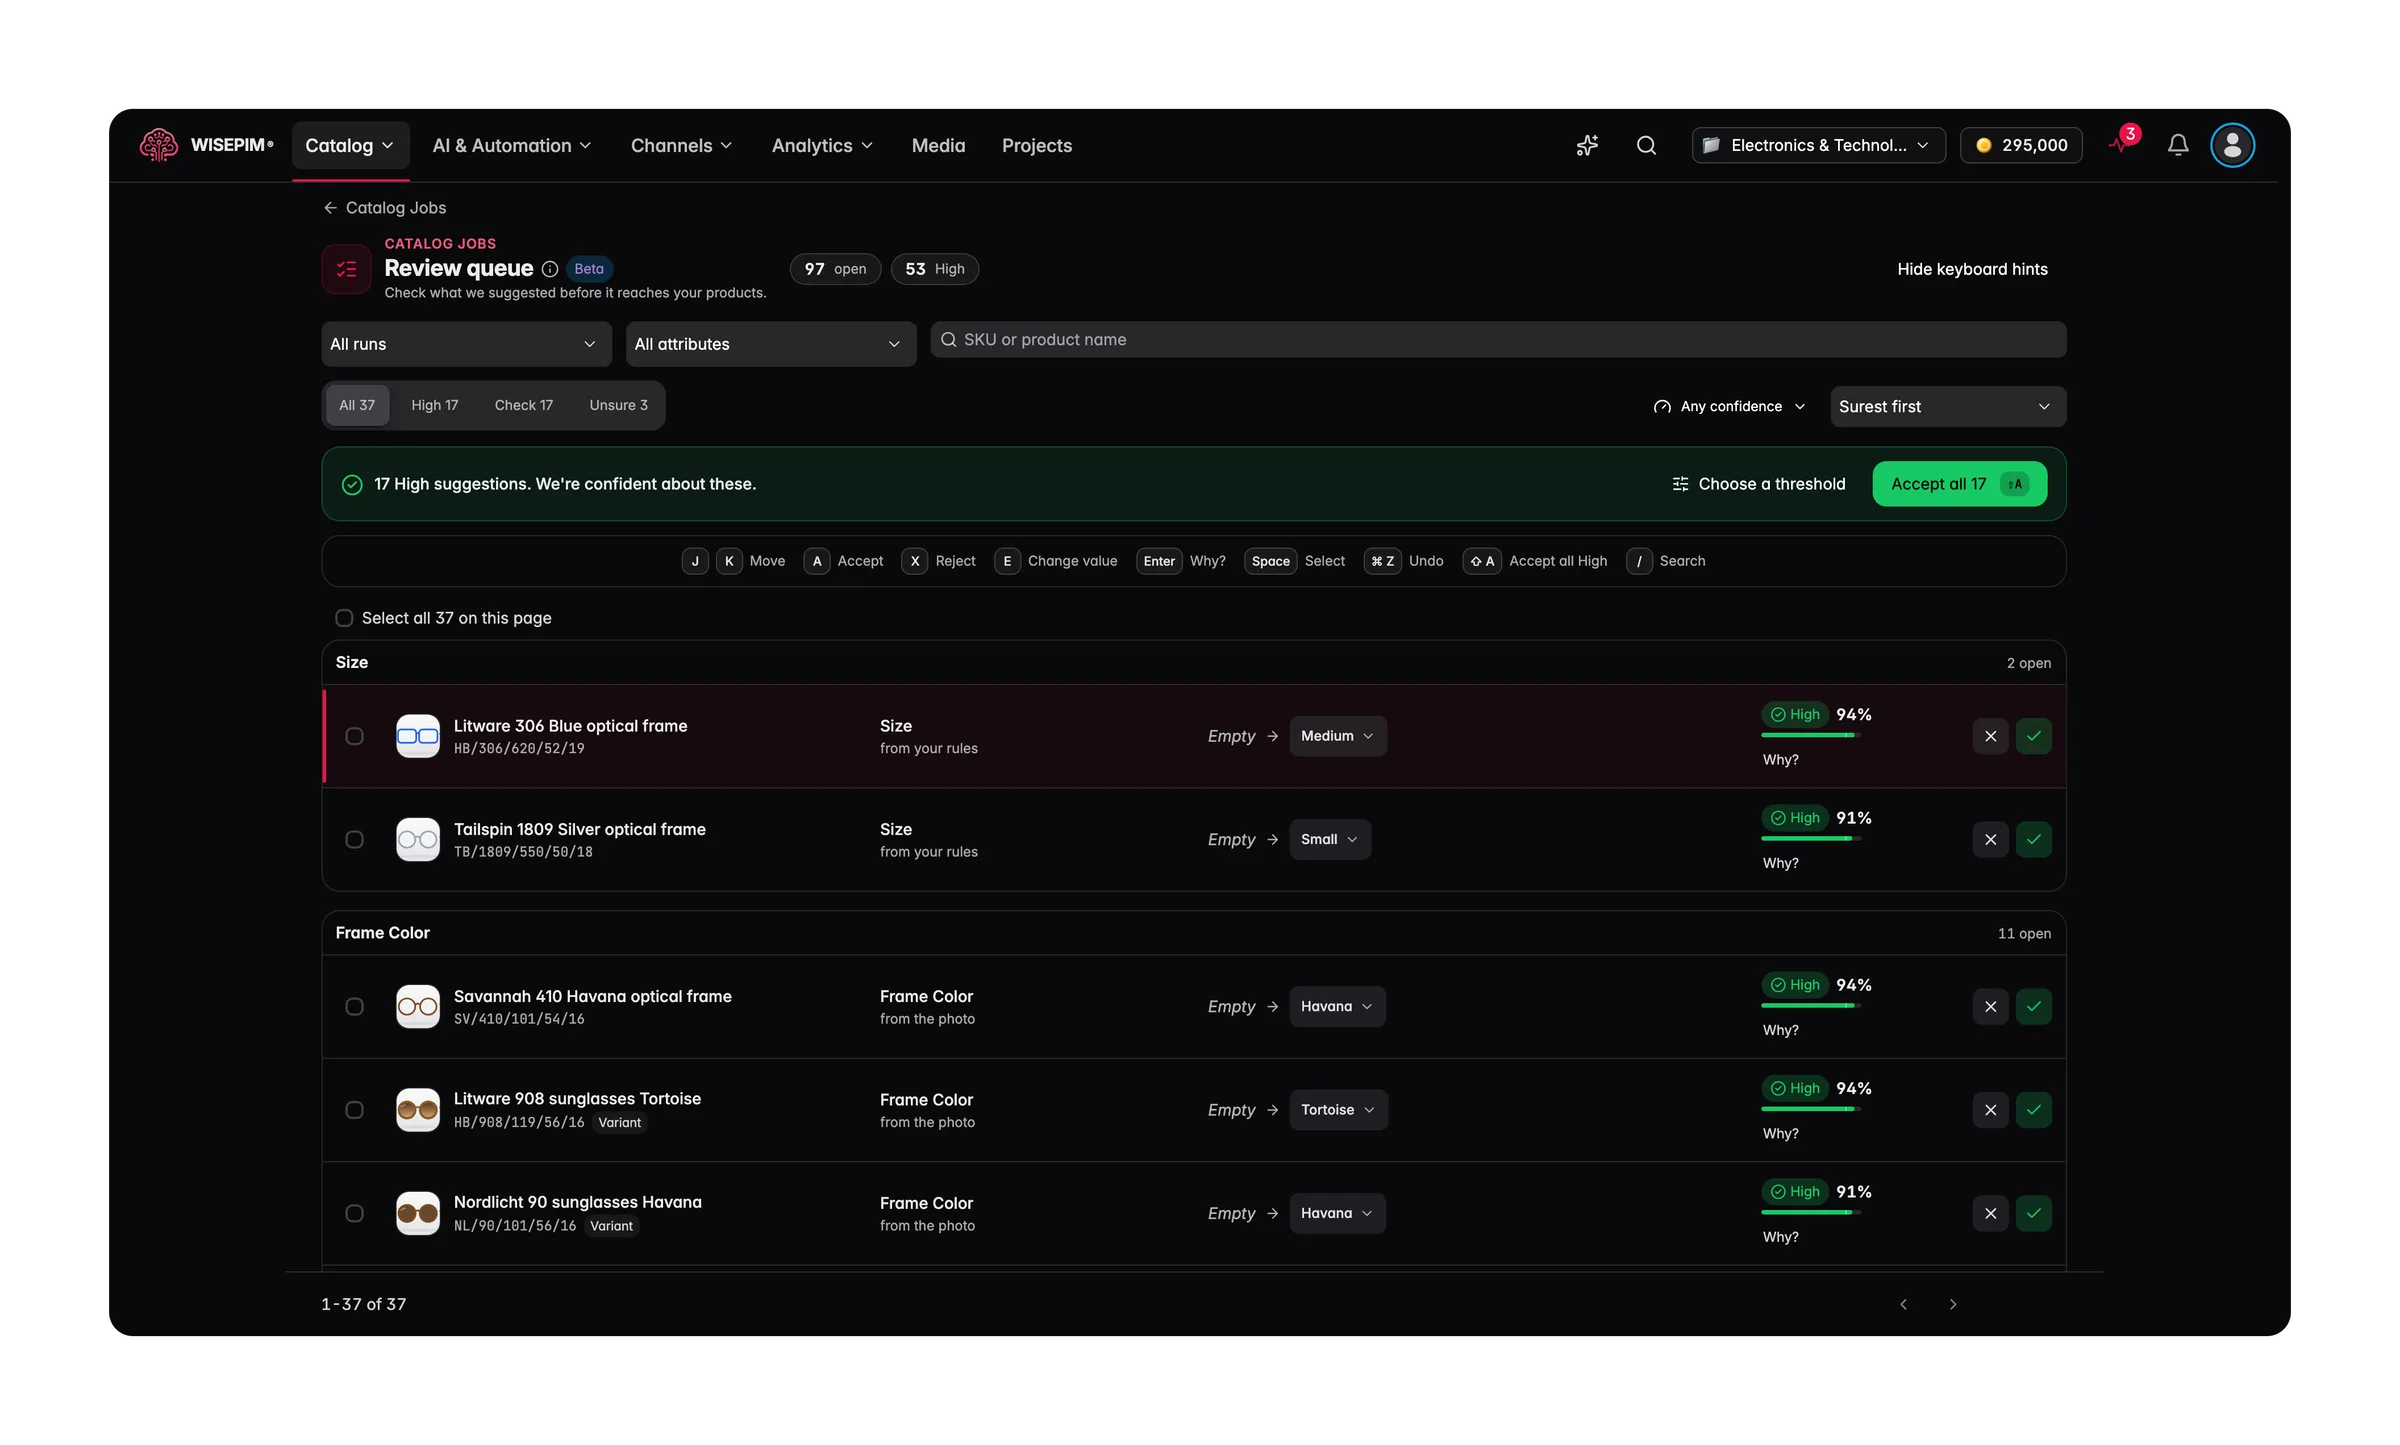This screenshot has height=1445, width=2400.
Task: Open the Channels menu
Action: click(681, 146)
